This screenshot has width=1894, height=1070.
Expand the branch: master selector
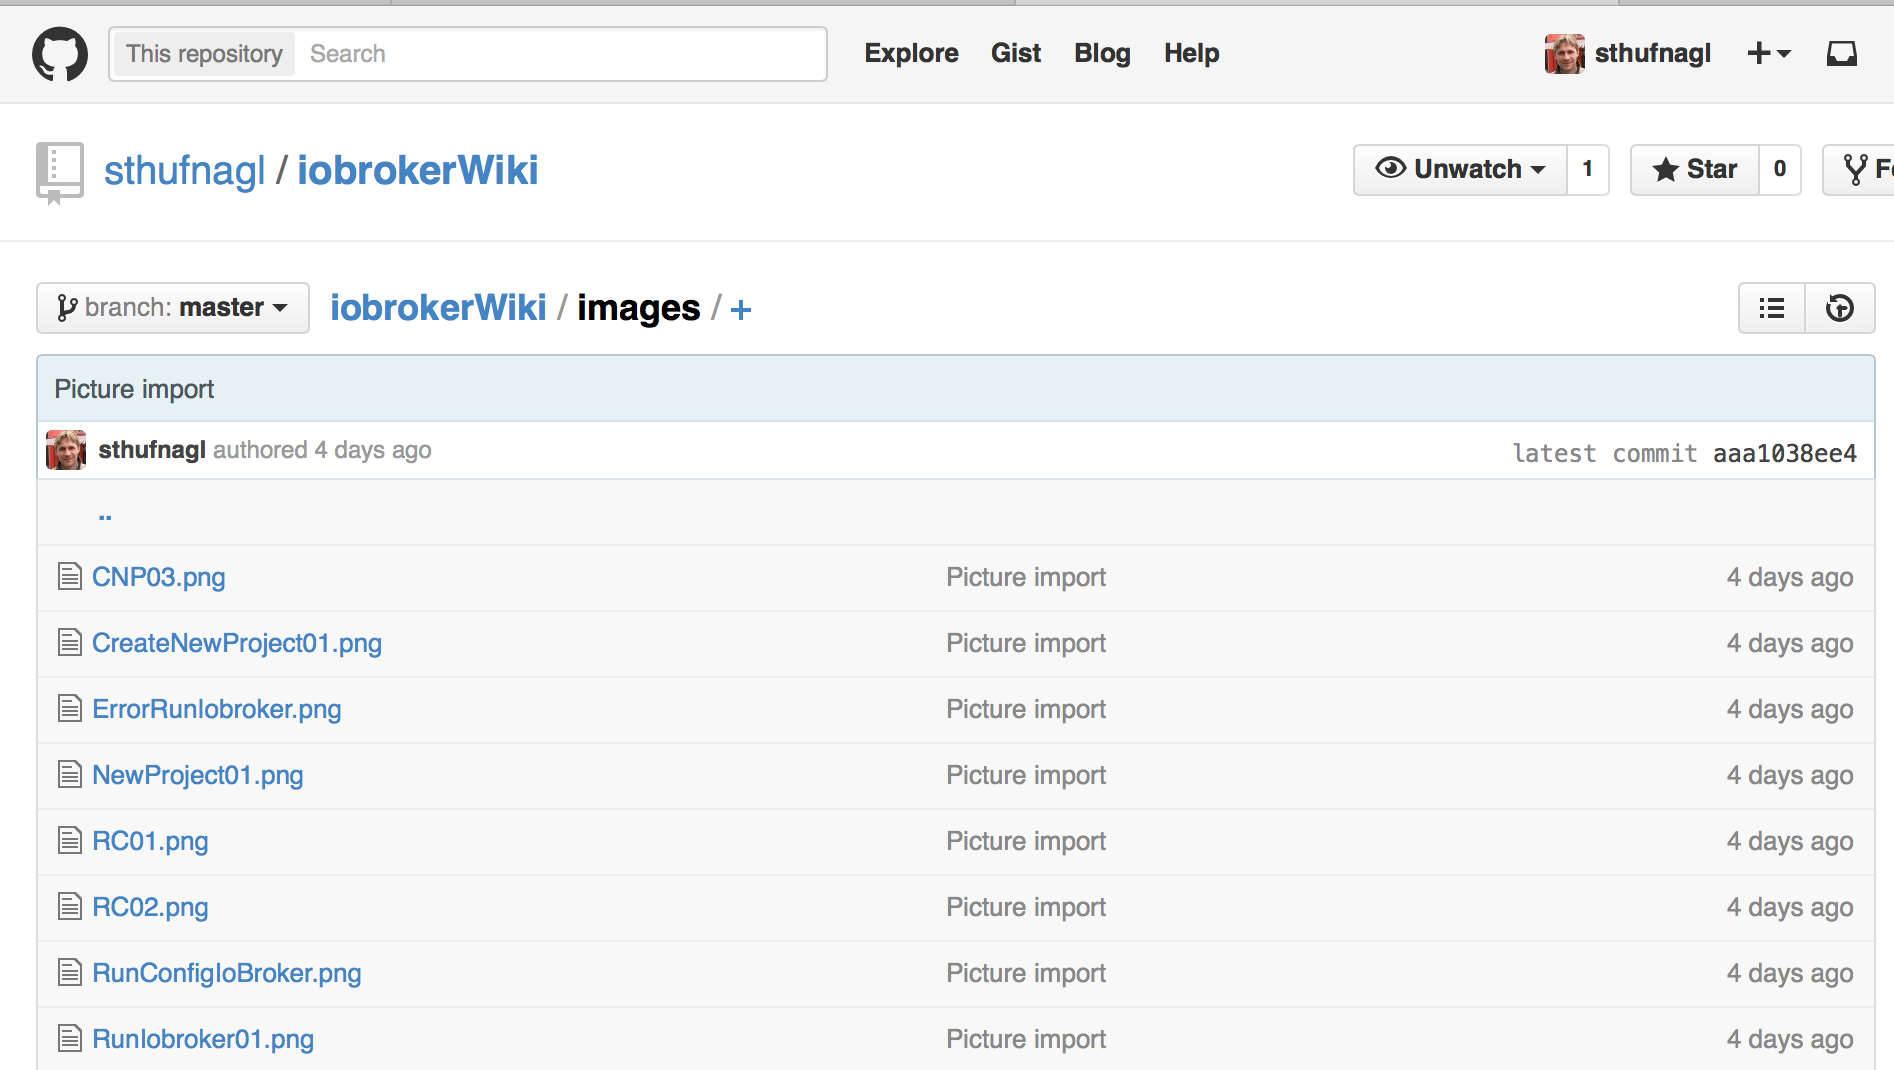pos(173,308)
